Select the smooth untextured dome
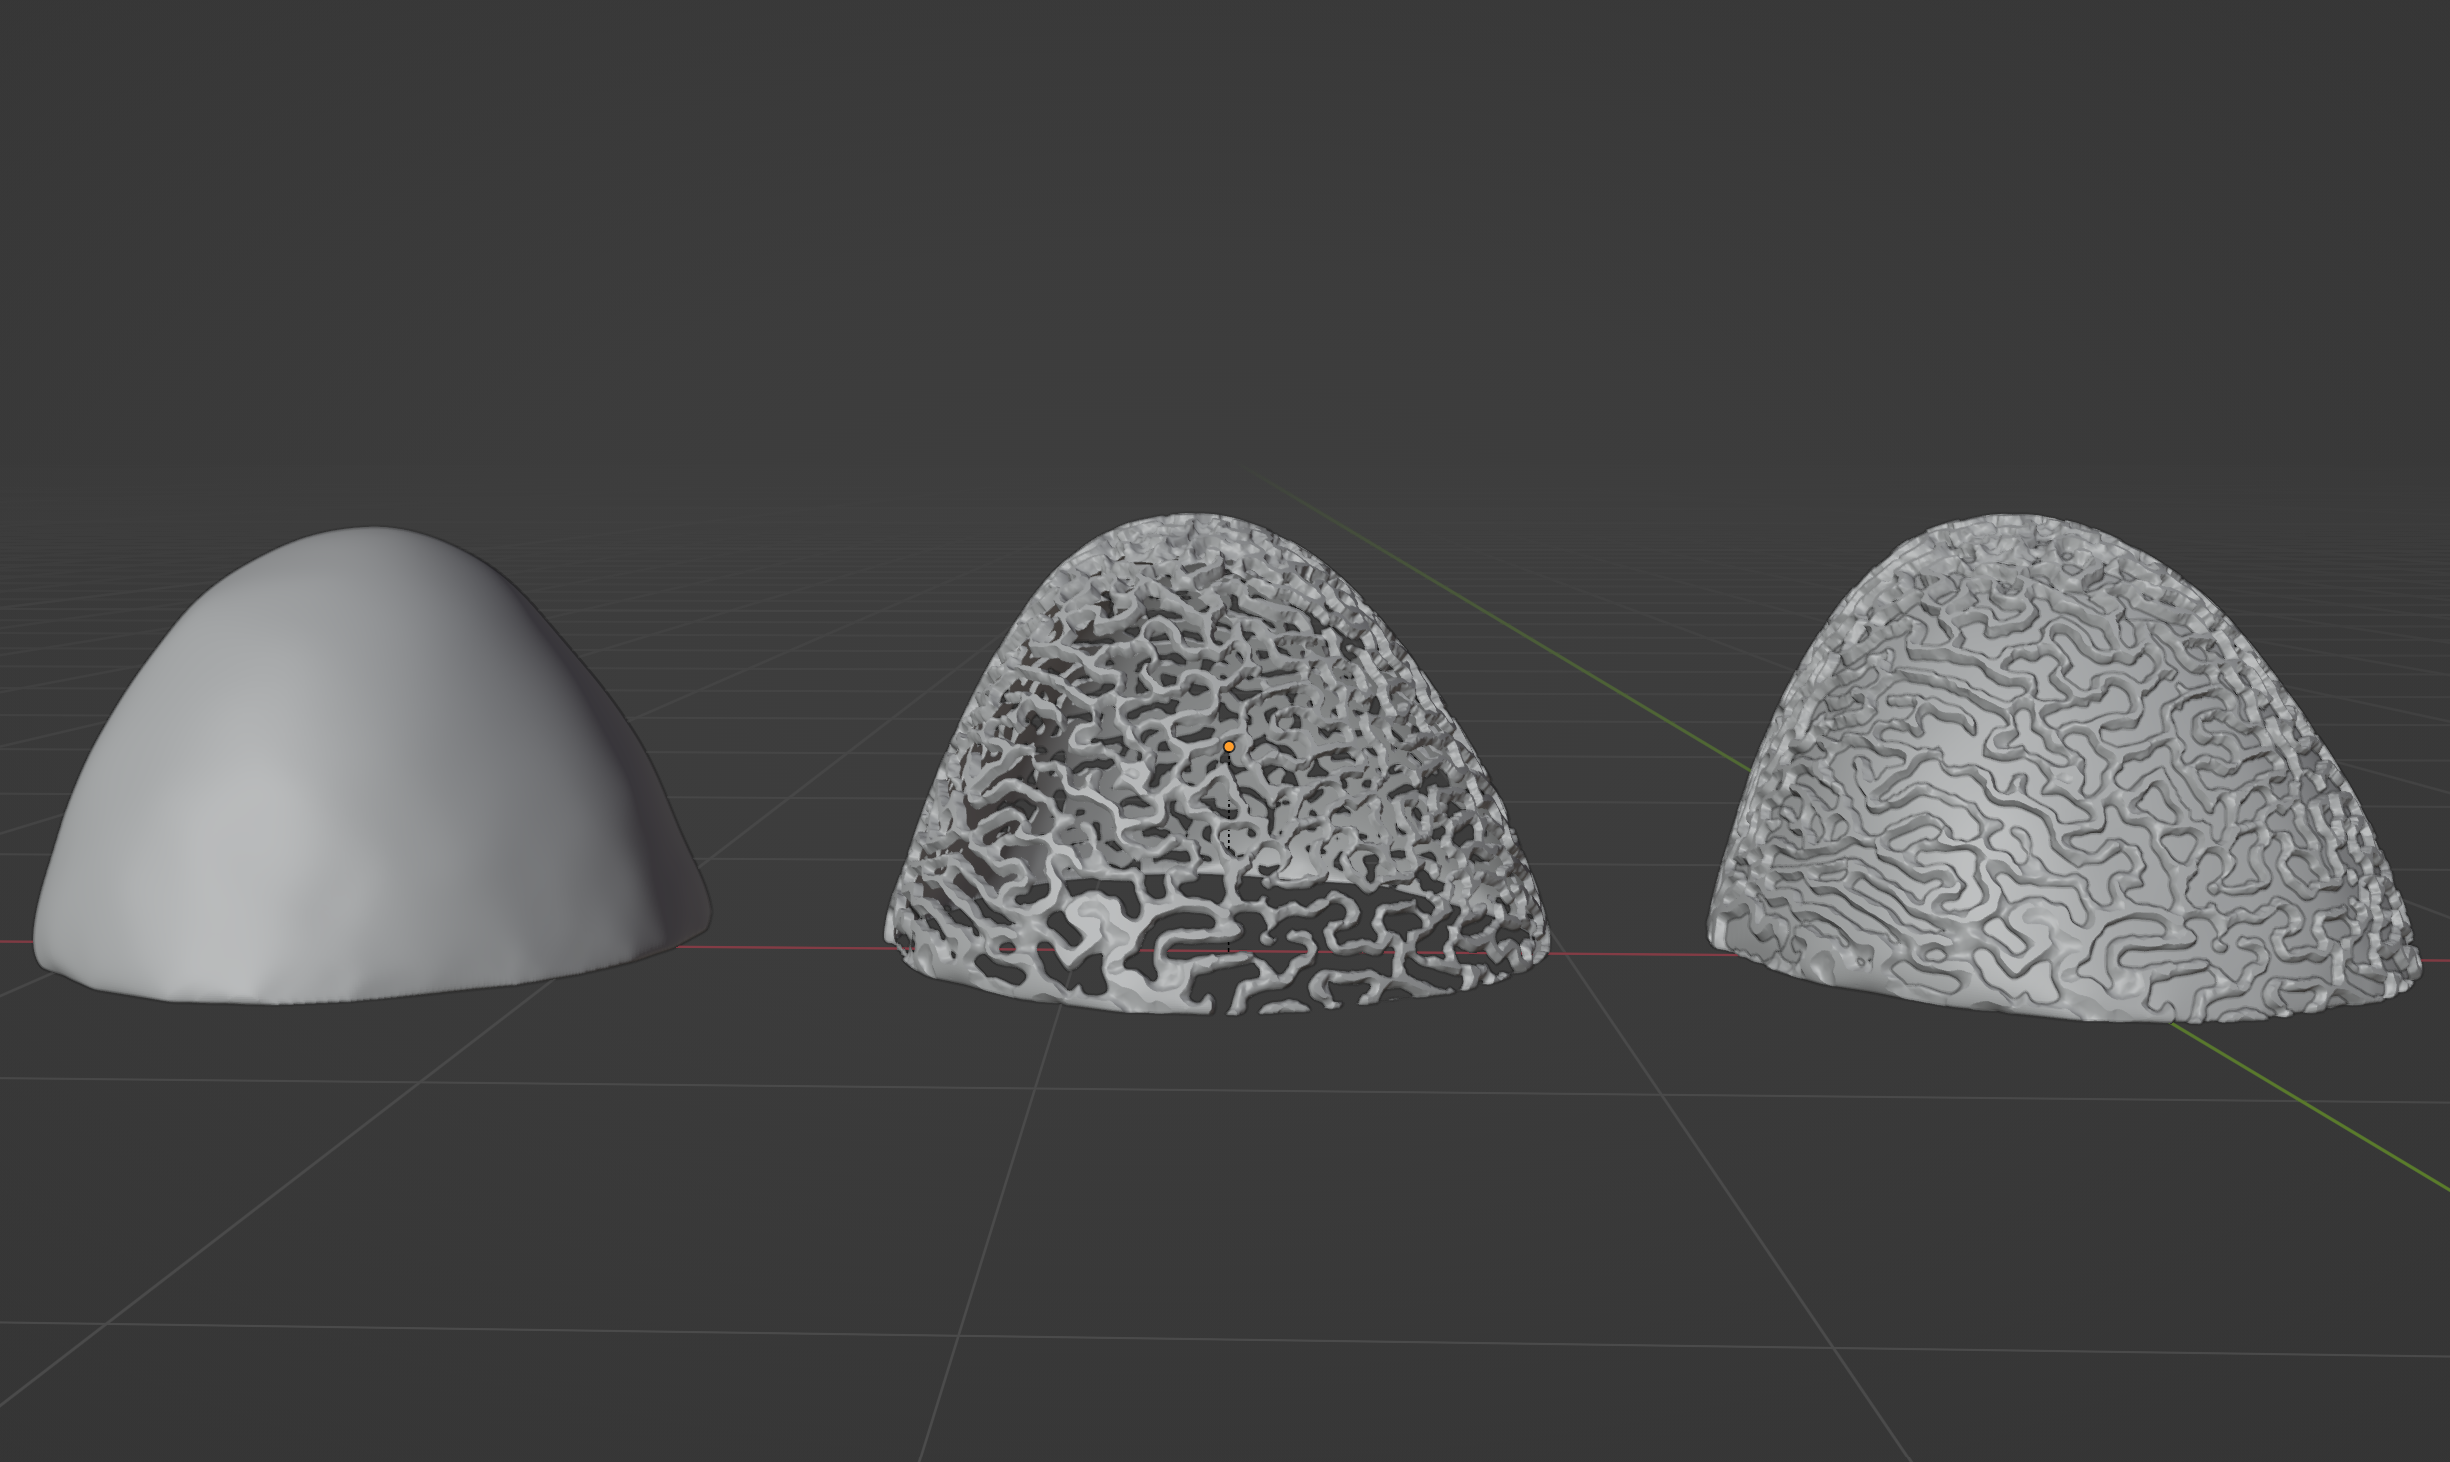Image resolution: width=2450 pixels, height=1462 pixels. pyautogui.click(x=340, y=780)
